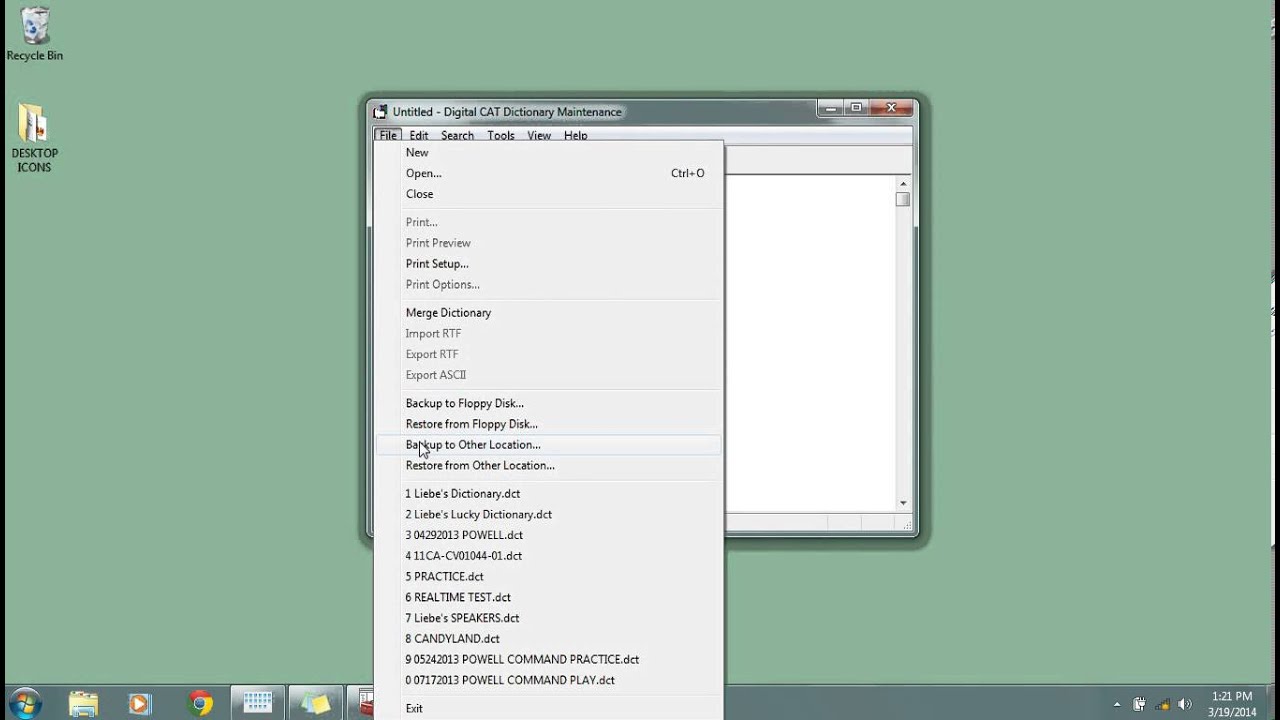This screenshot has width=1280, height=720.
Task: Open PRACTICE.dct from the recent files list
Action: [443, 576]
